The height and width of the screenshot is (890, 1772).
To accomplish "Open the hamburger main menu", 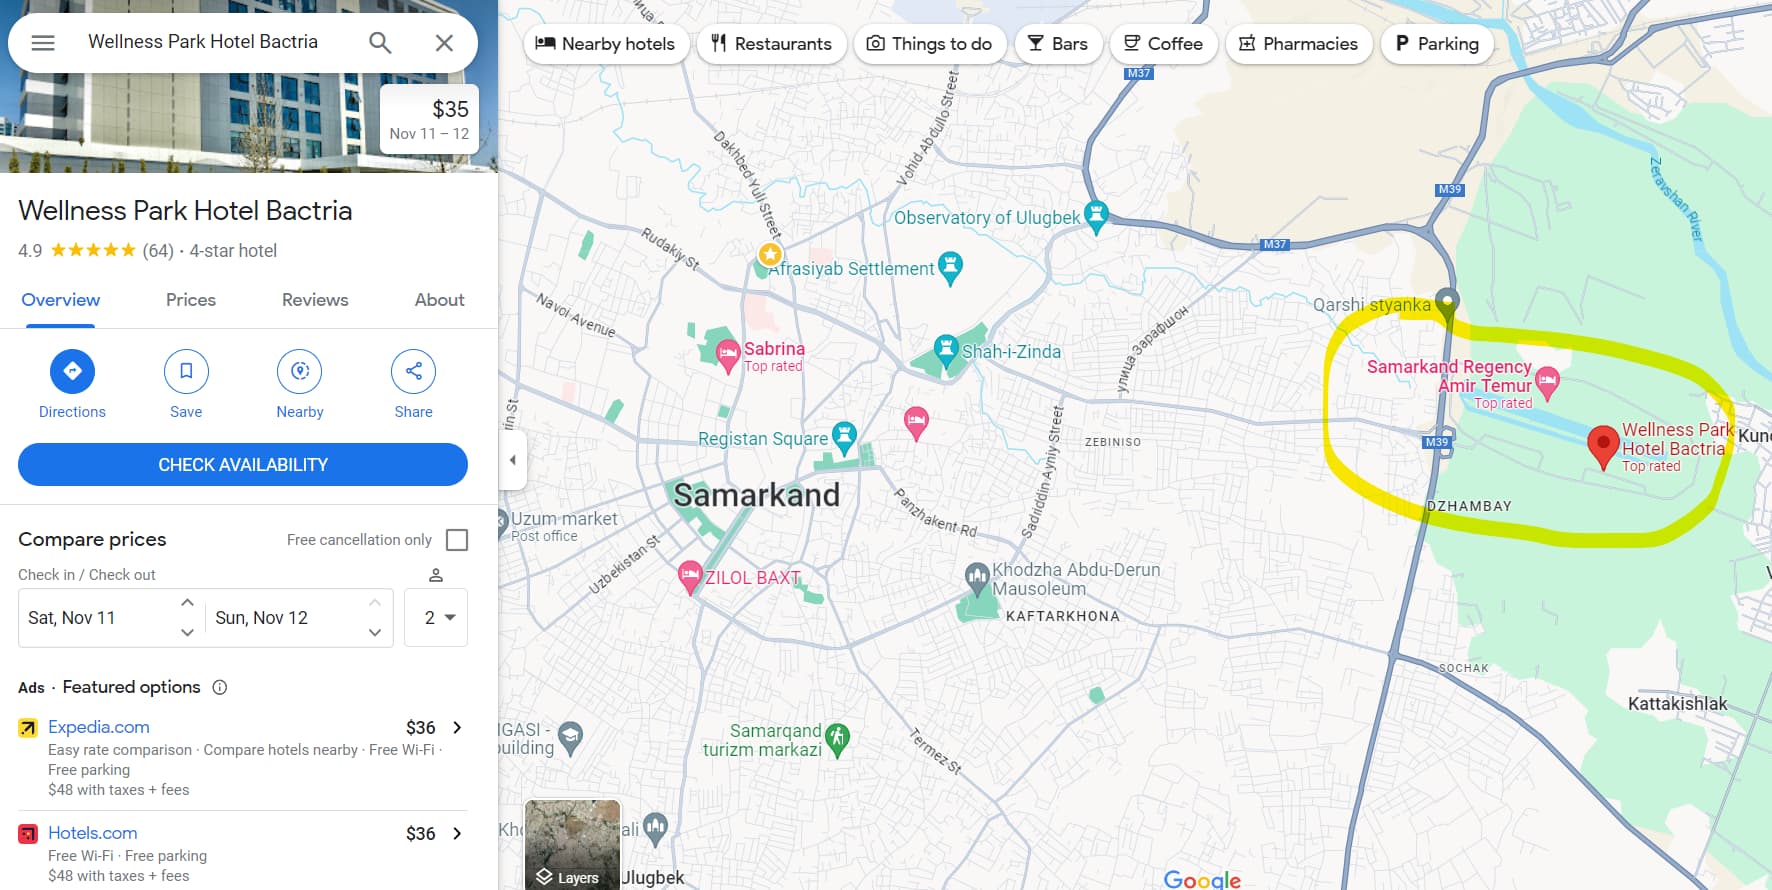I will point(43,43).
